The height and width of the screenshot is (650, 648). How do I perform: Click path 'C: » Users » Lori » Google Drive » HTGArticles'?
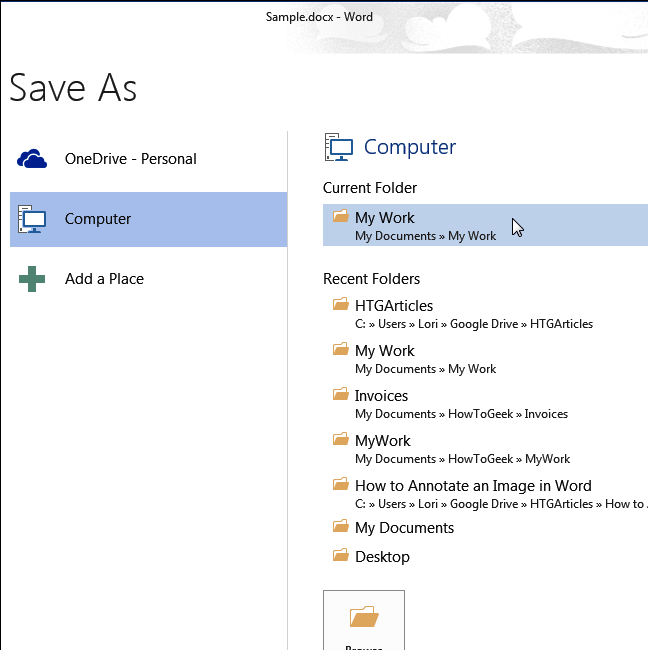pyautogui.click(x=474, y=324)
